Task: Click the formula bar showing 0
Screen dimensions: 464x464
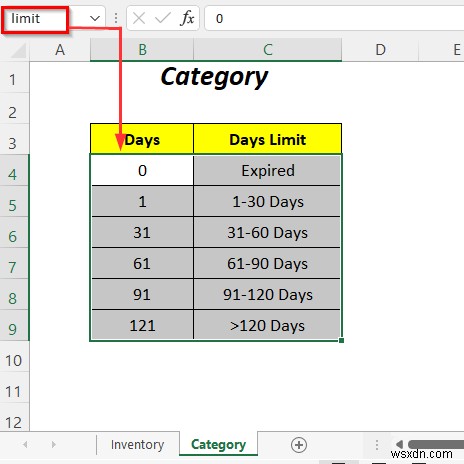Action: point(334,19)
